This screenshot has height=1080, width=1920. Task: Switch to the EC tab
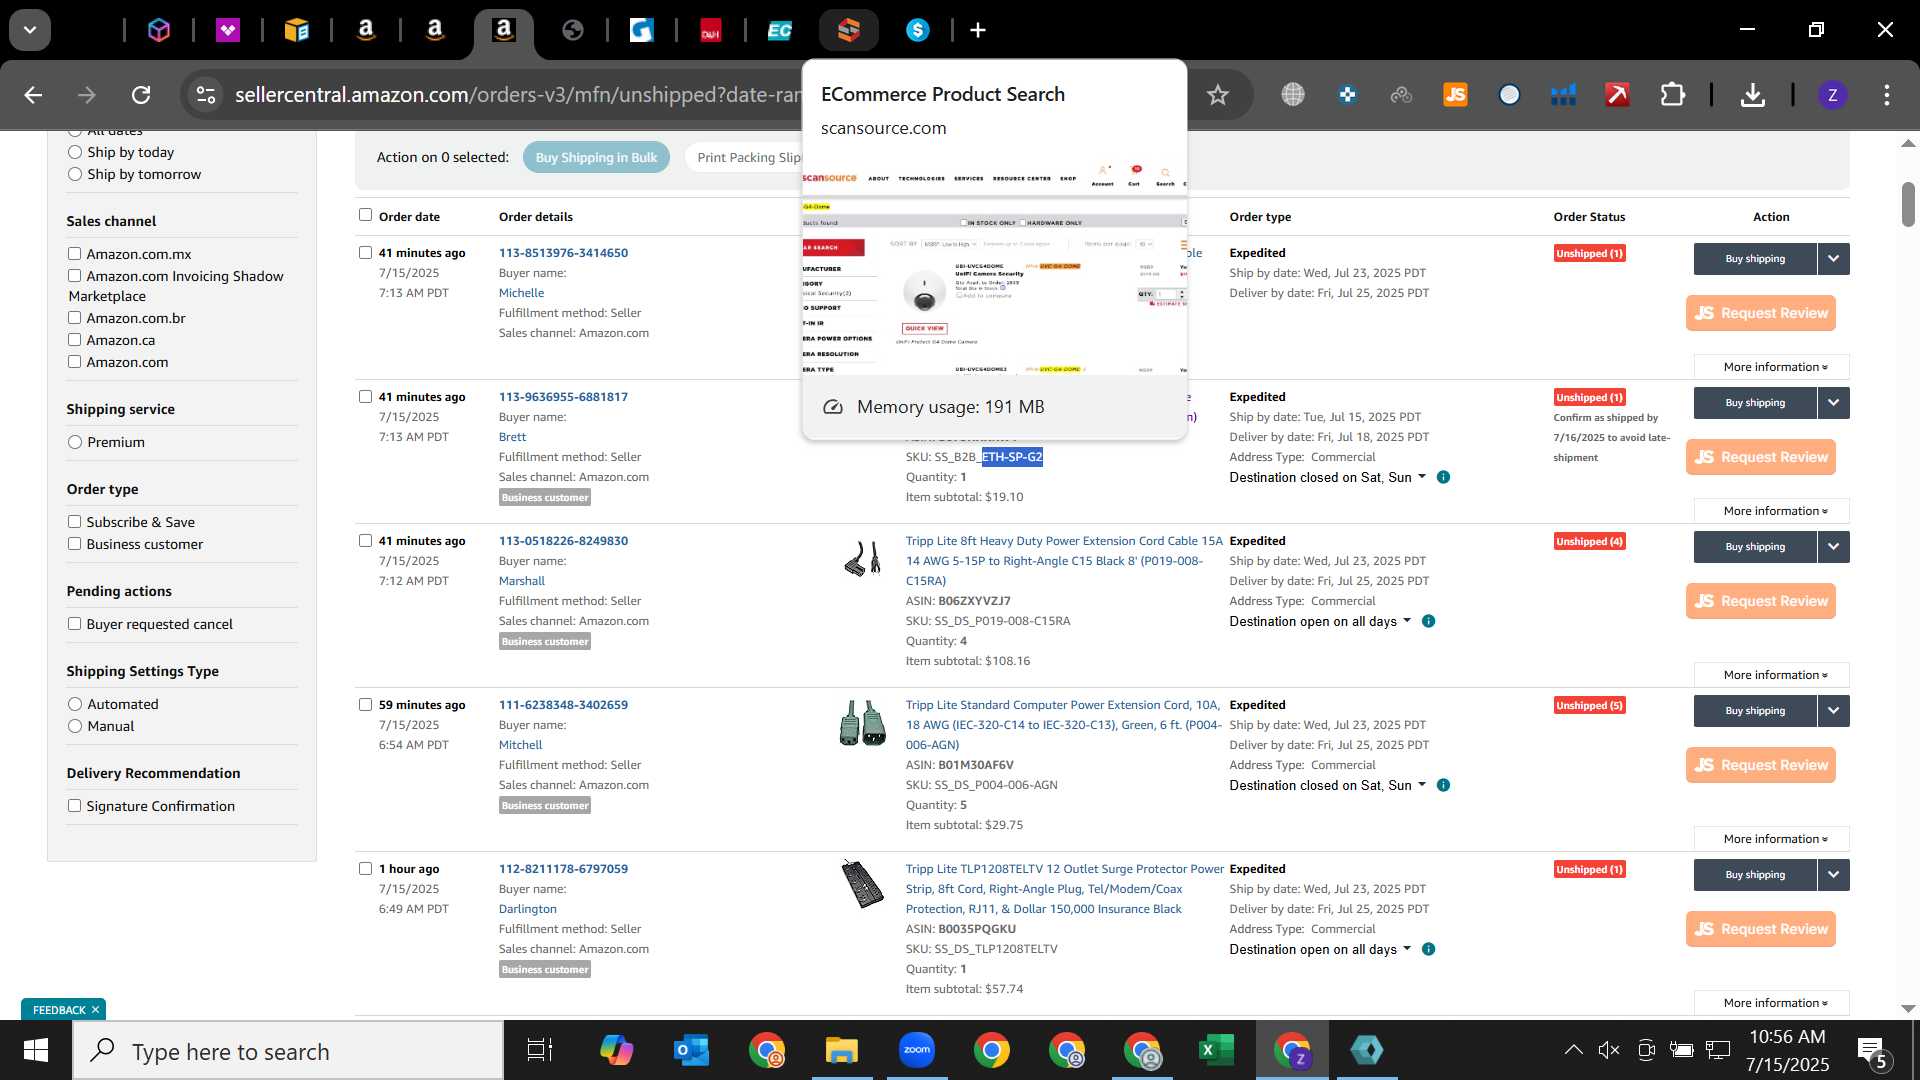[780, 30]
